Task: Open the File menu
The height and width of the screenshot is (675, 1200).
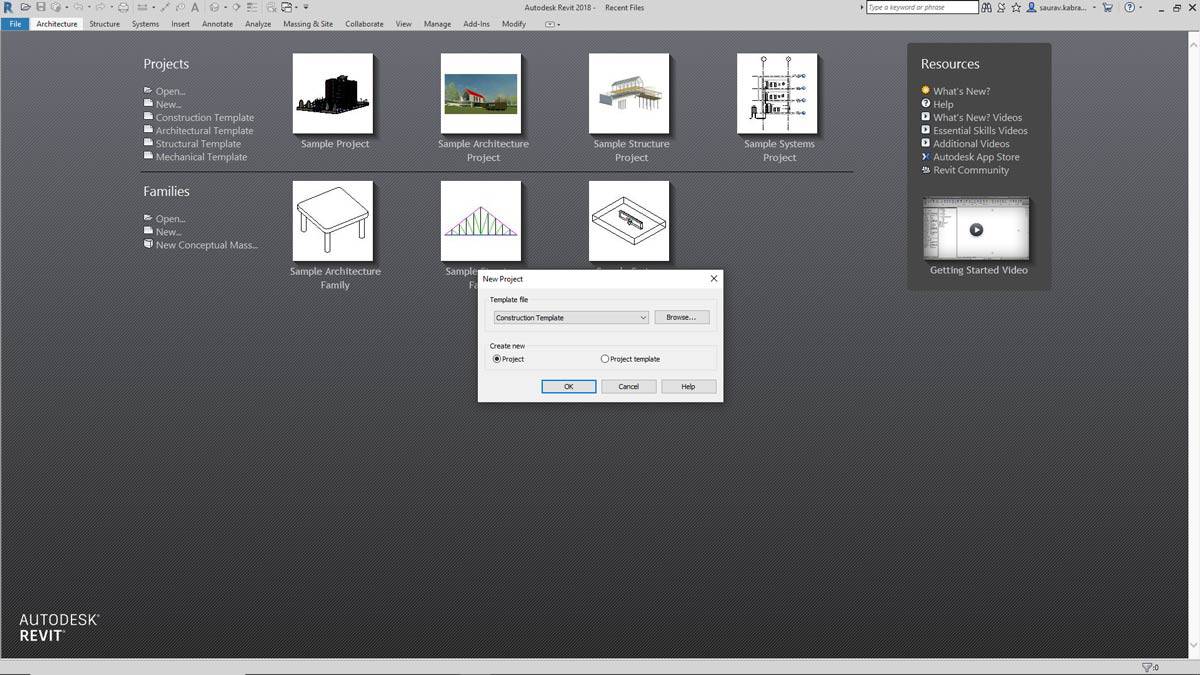Action: click(15, 24)
